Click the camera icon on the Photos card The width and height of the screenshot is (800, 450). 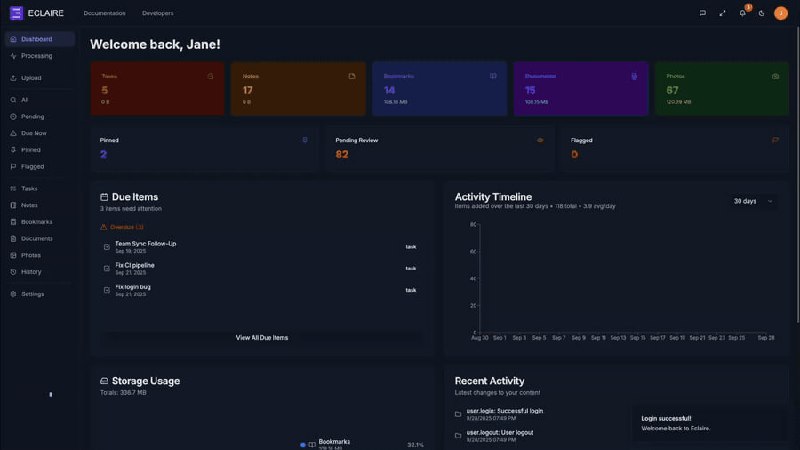pyautogui.click(x=775, y=76)
